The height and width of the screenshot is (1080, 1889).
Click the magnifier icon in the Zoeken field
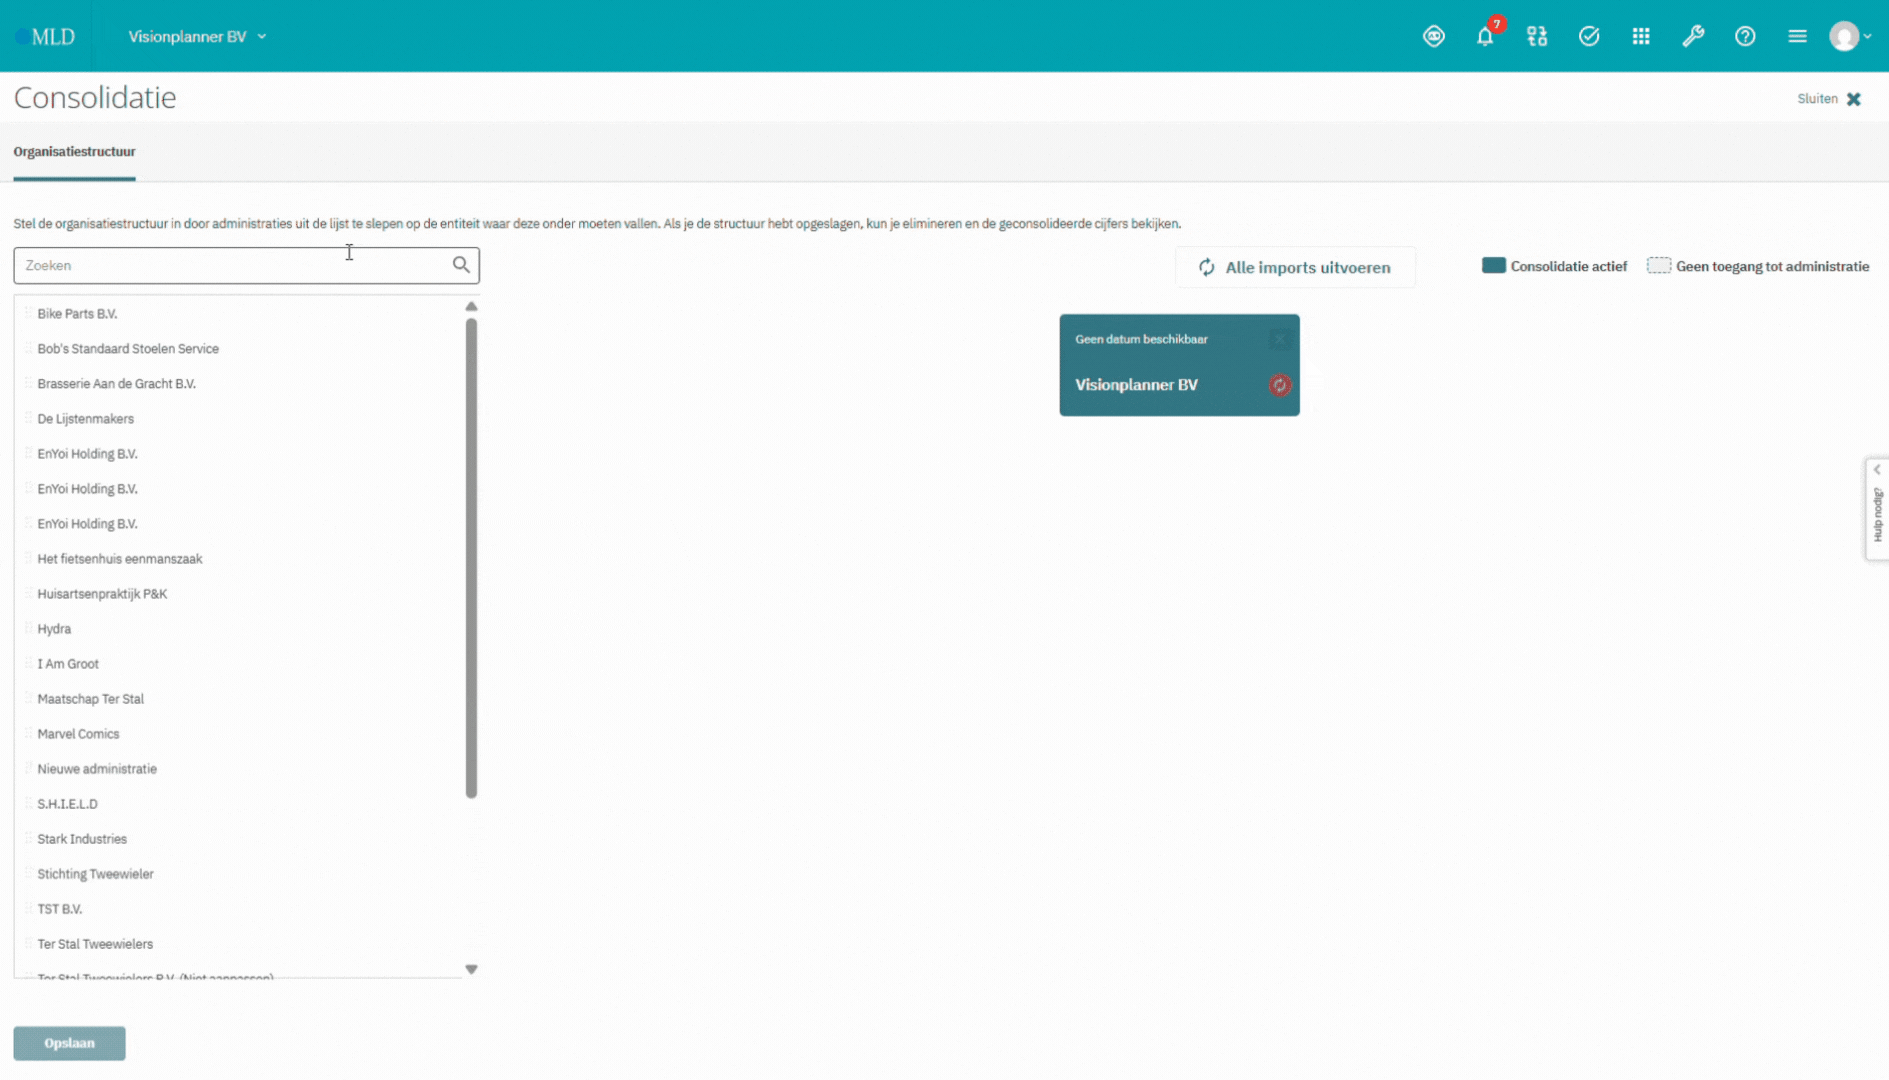(x=461, y=265)
